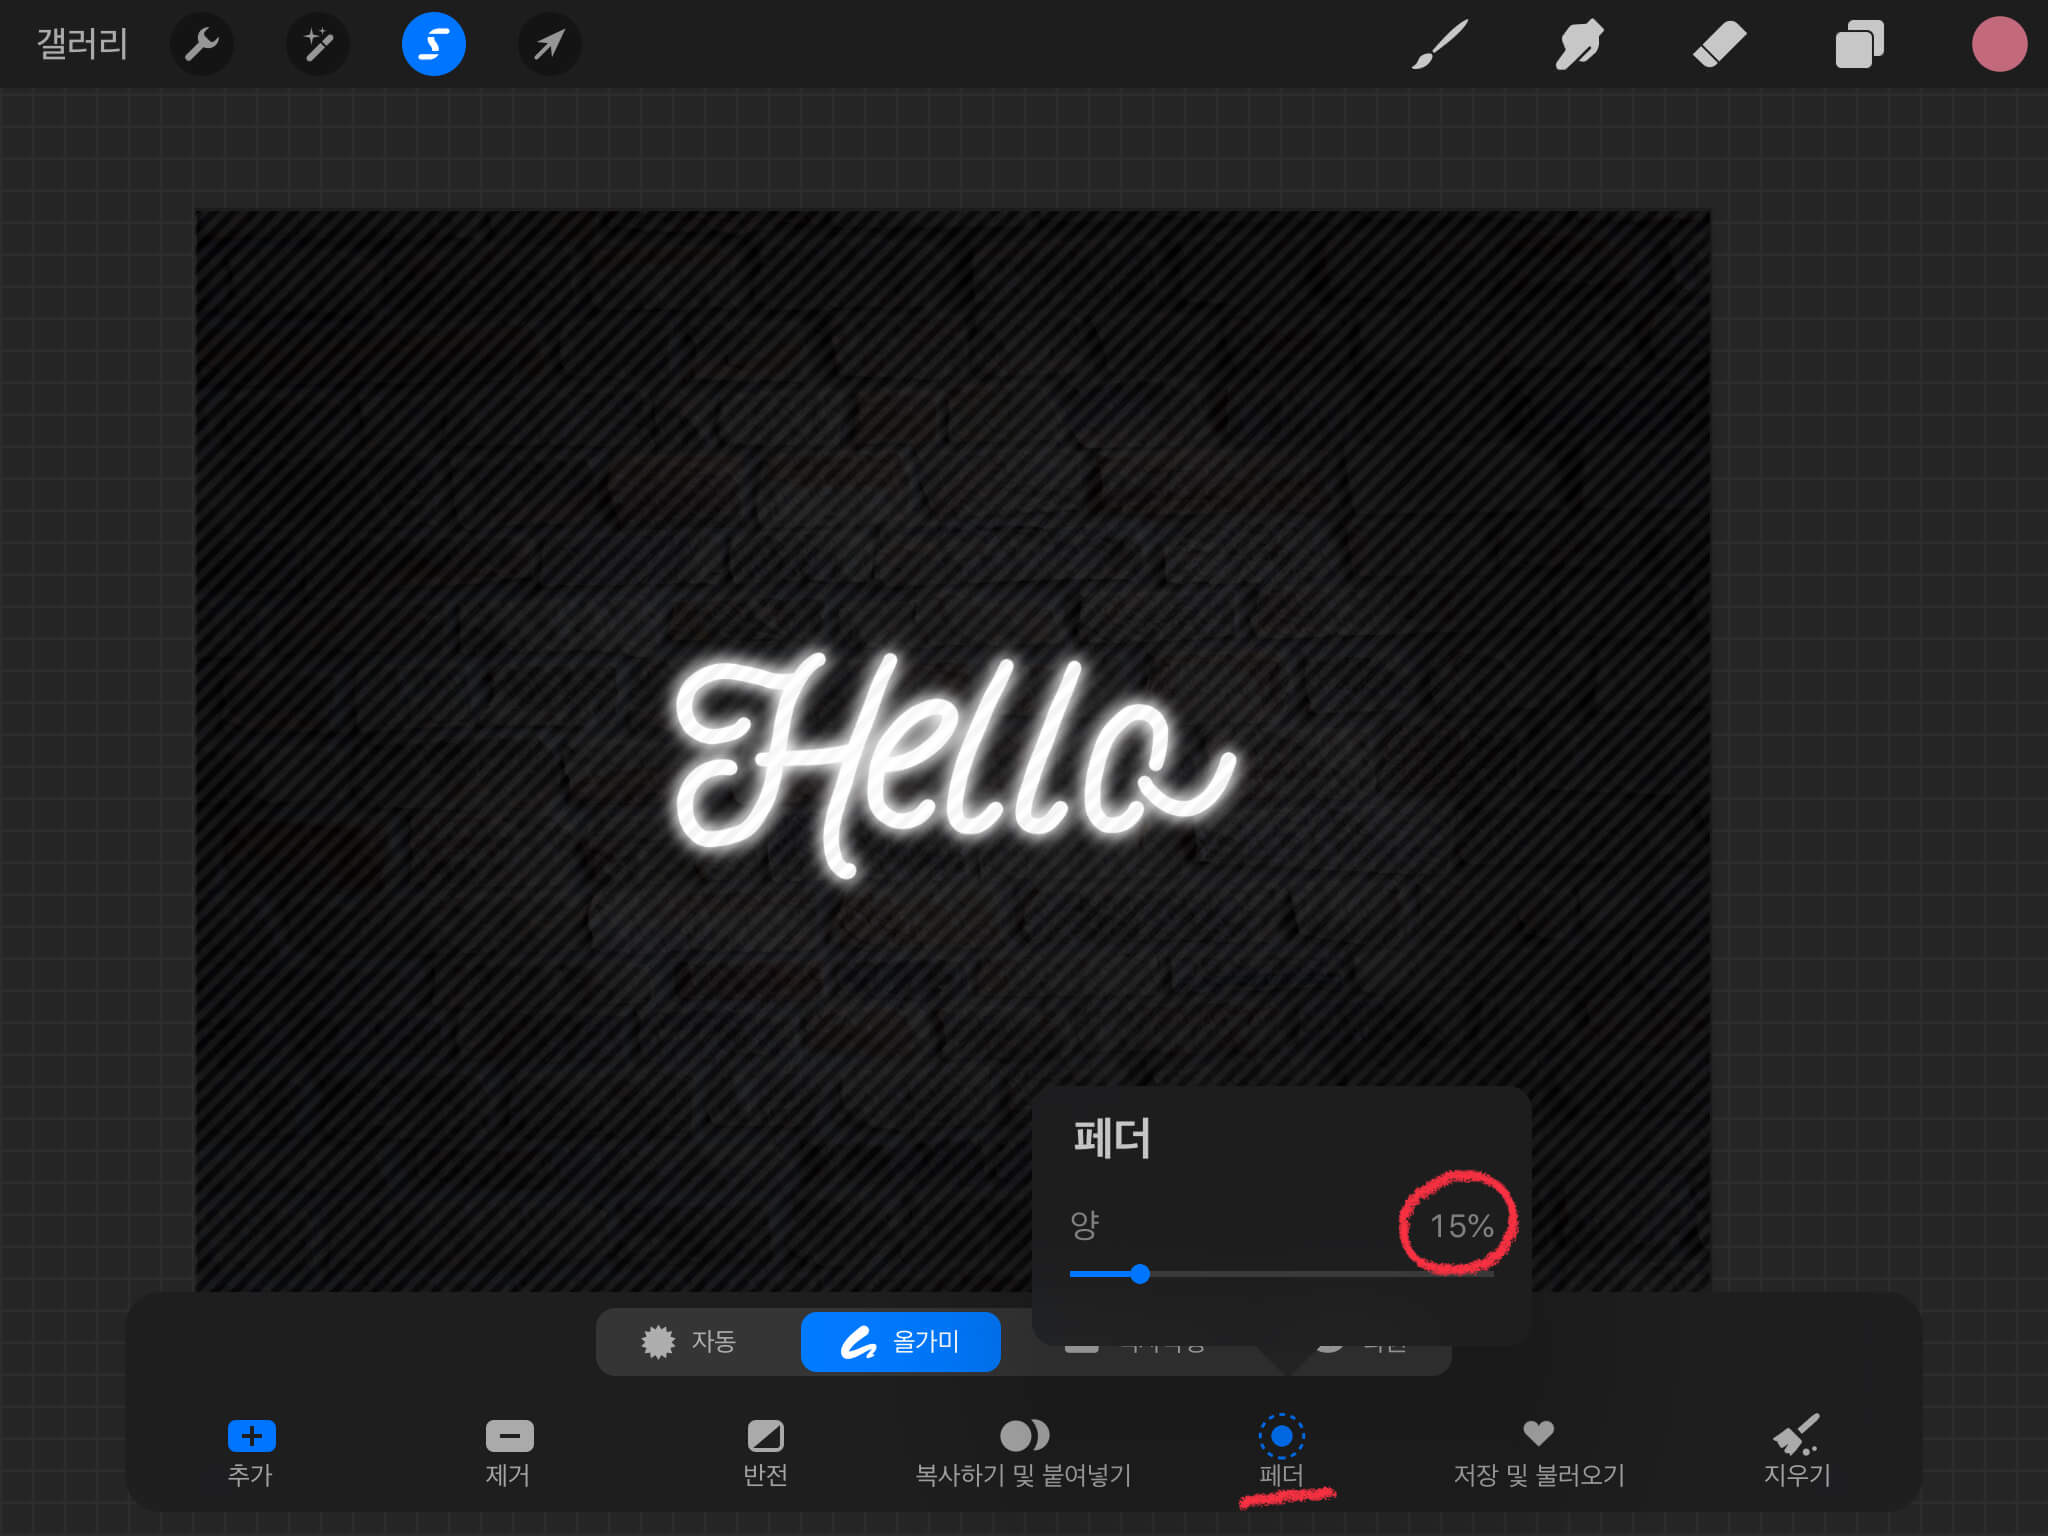Image resolution: width=2048 pixels, height=1536 pixels.
Task: Select the Smudge tool
Action: pyautogui.click(x=1579, y=44)
